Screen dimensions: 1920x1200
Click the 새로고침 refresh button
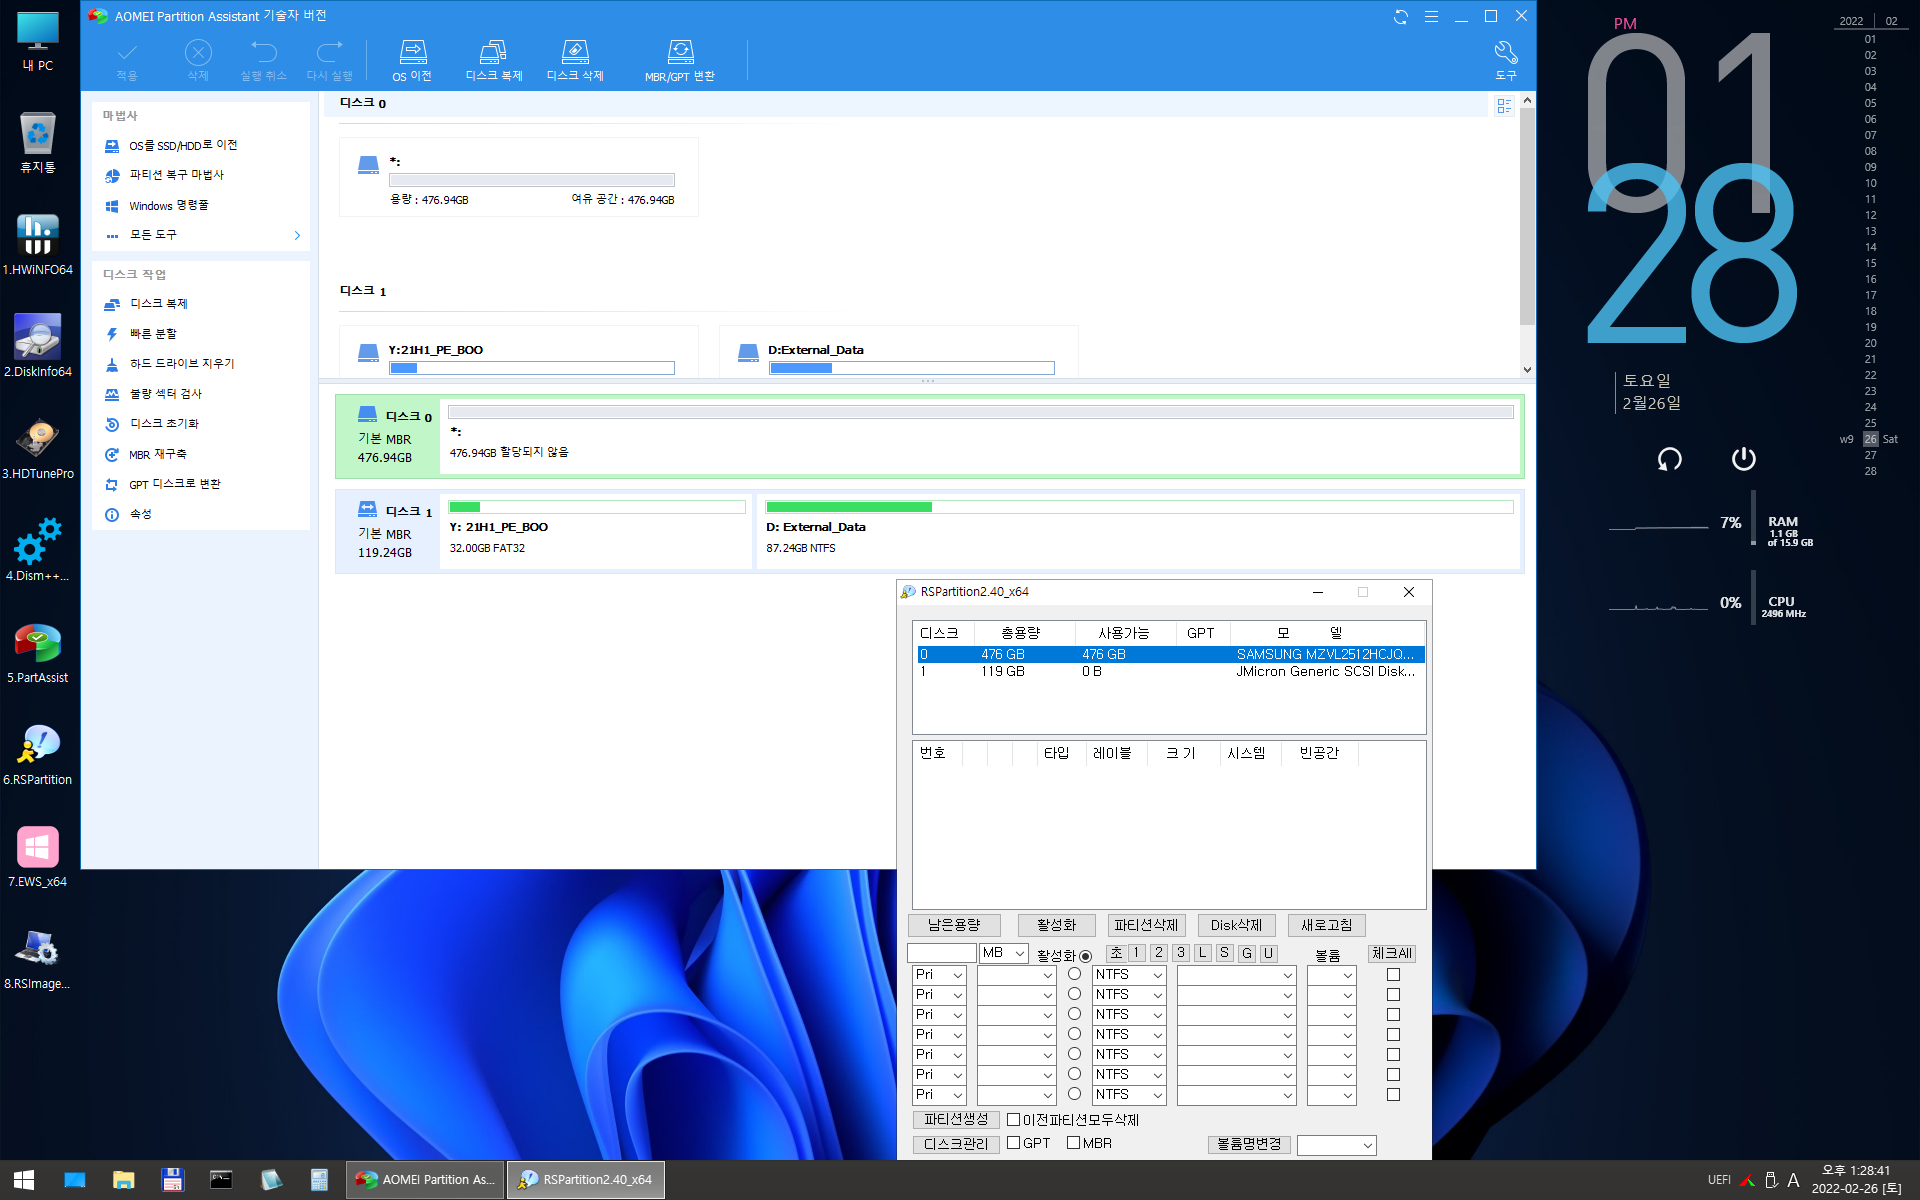pyautogui.click(x=1326, y=925)
